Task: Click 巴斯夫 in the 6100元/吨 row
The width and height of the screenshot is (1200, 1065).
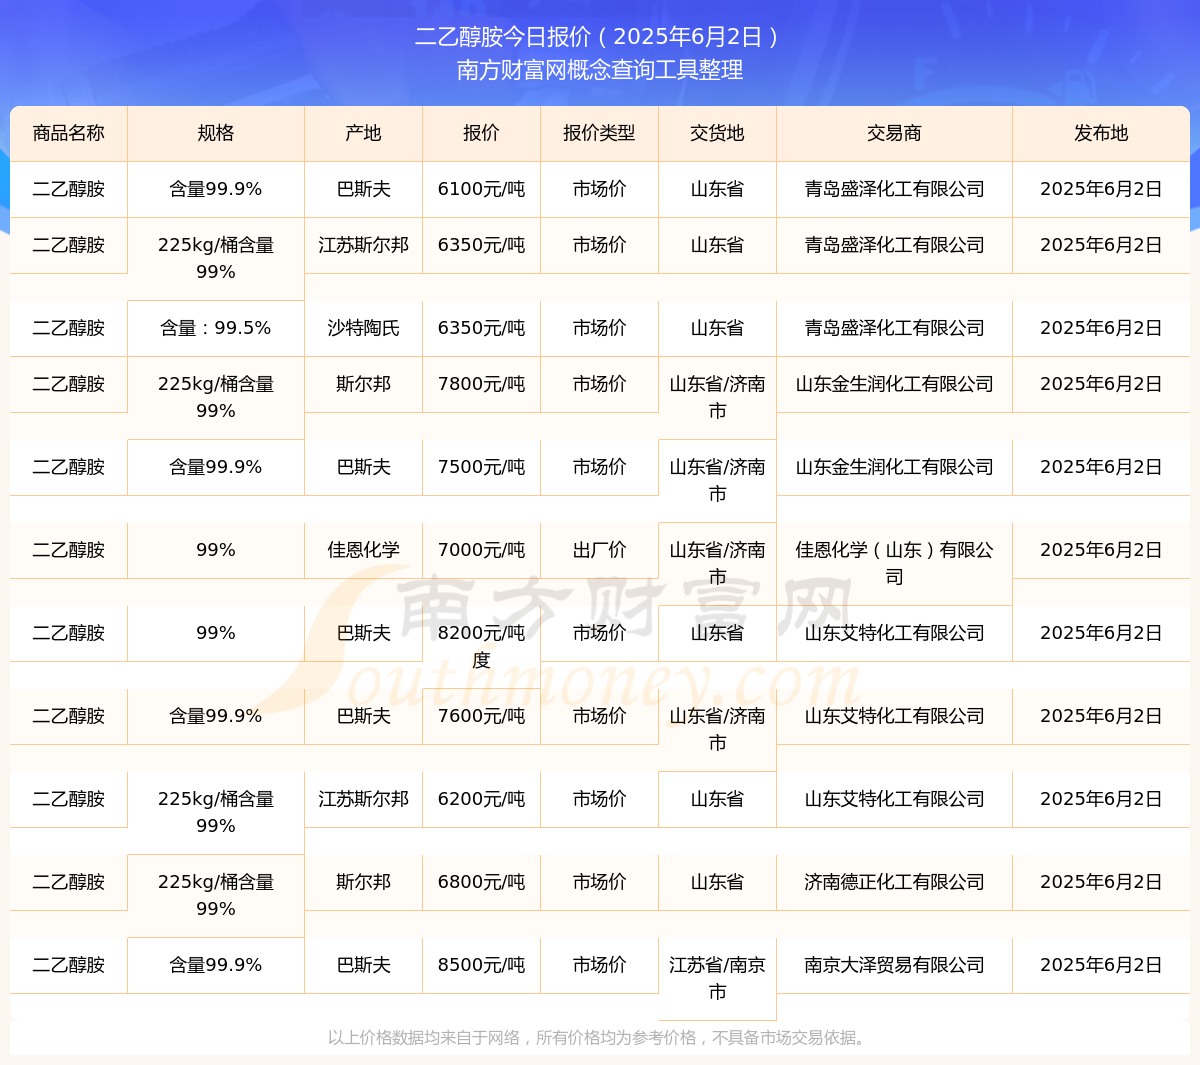Action: point(364,189)
